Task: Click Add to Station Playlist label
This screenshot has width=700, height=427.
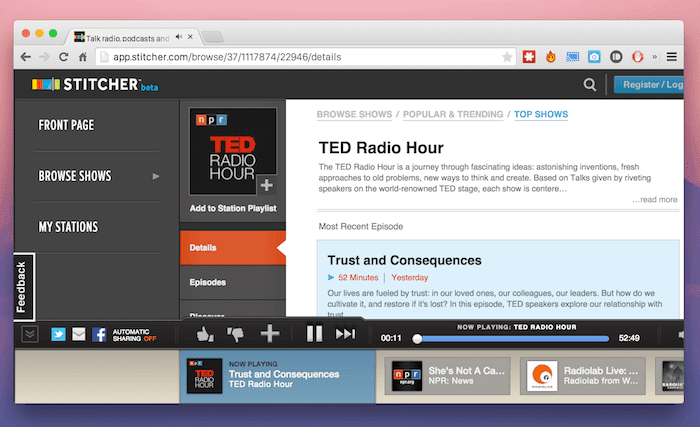Action: [233, 208]
